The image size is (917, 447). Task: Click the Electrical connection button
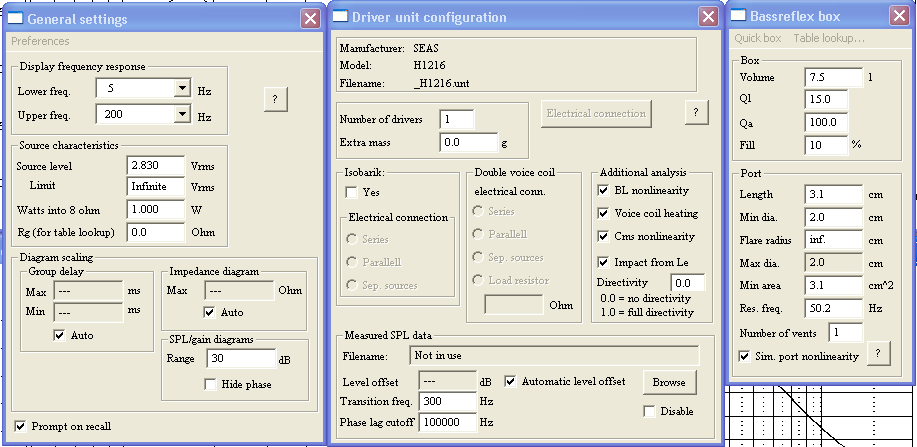point(596,114)
